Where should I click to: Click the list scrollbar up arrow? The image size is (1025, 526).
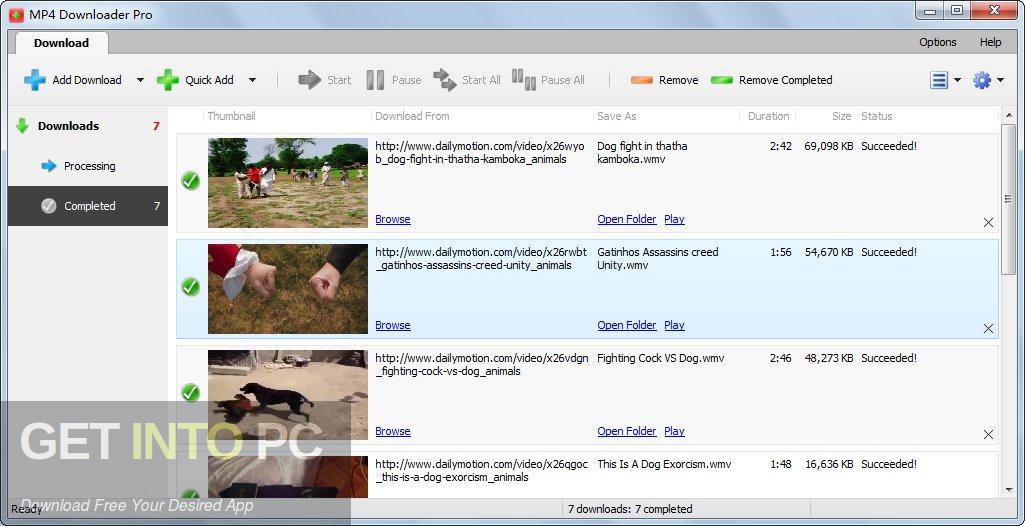(x=1009, y=114)
